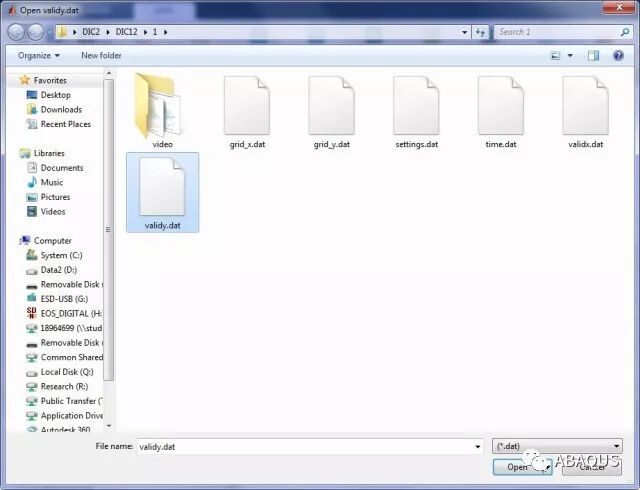Image resolution: width=640 pixels, height=490 pixels.
Task: Select Computer in the navigation pane
Action: click(53, 241)
